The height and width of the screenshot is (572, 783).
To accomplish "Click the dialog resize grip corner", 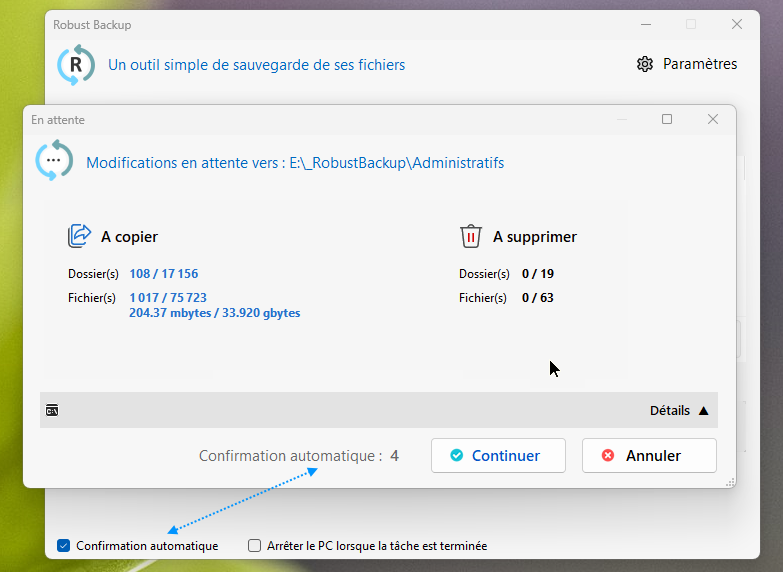I will (730, 482).
